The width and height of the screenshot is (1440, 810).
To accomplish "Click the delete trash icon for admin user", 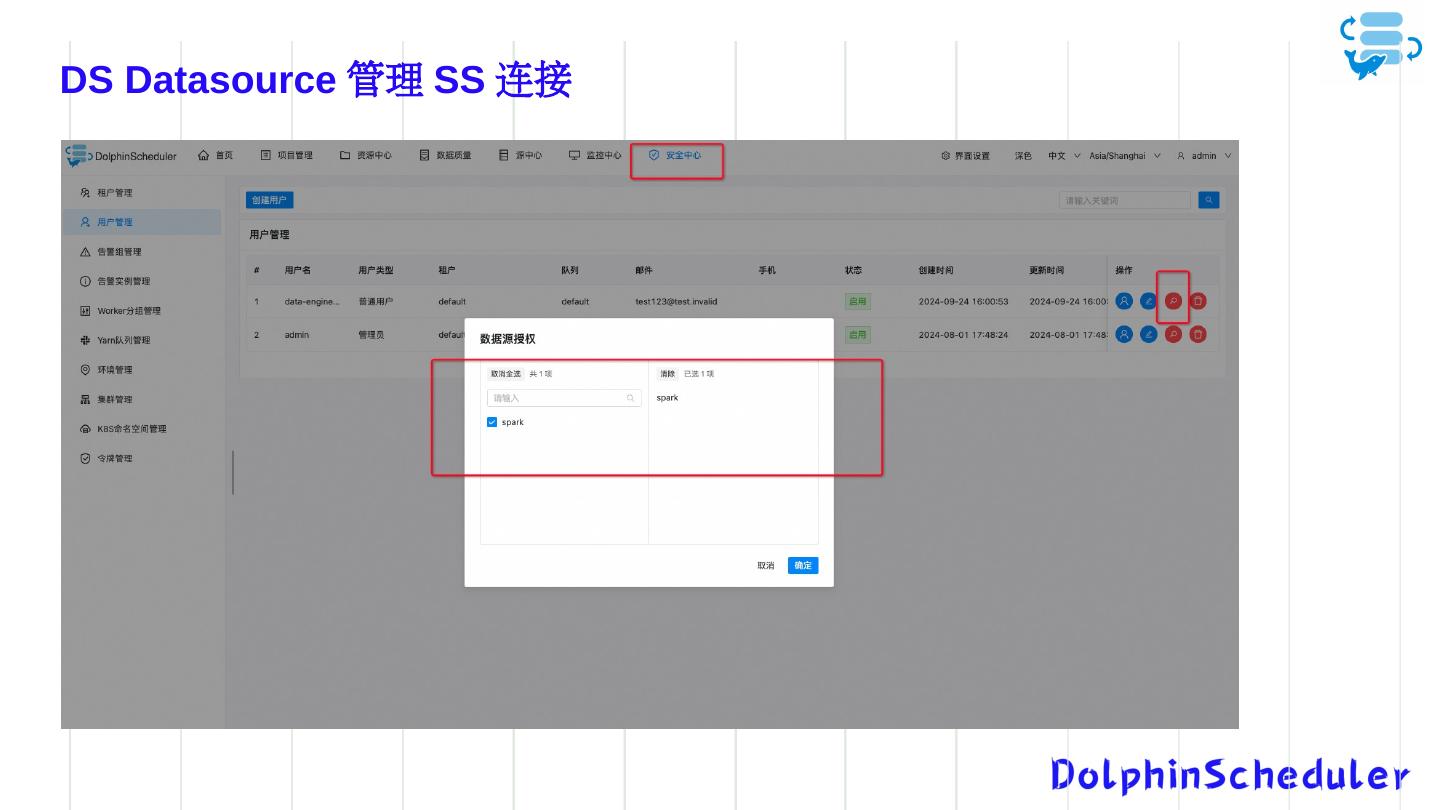I will (x=1198, y=335).
